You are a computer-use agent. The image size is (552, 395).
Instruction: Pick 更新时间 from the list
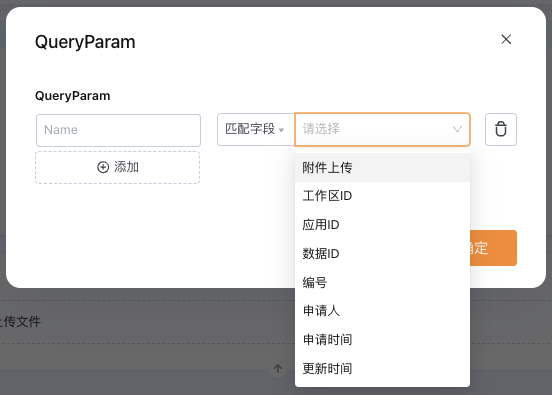point(382,369)
